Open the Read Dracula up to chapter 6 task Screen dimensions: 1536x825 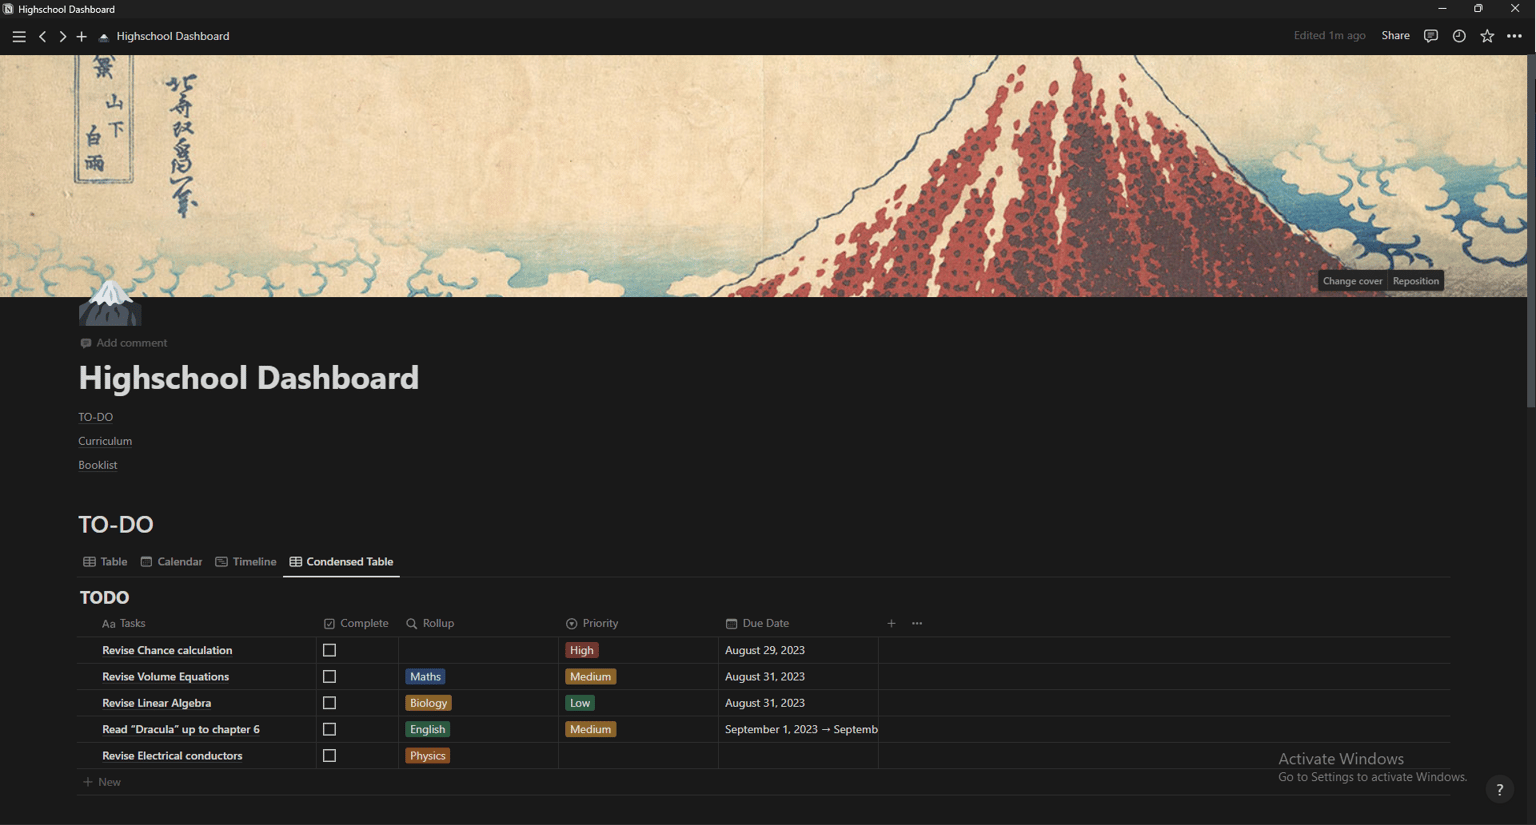(x=180, y=730)
